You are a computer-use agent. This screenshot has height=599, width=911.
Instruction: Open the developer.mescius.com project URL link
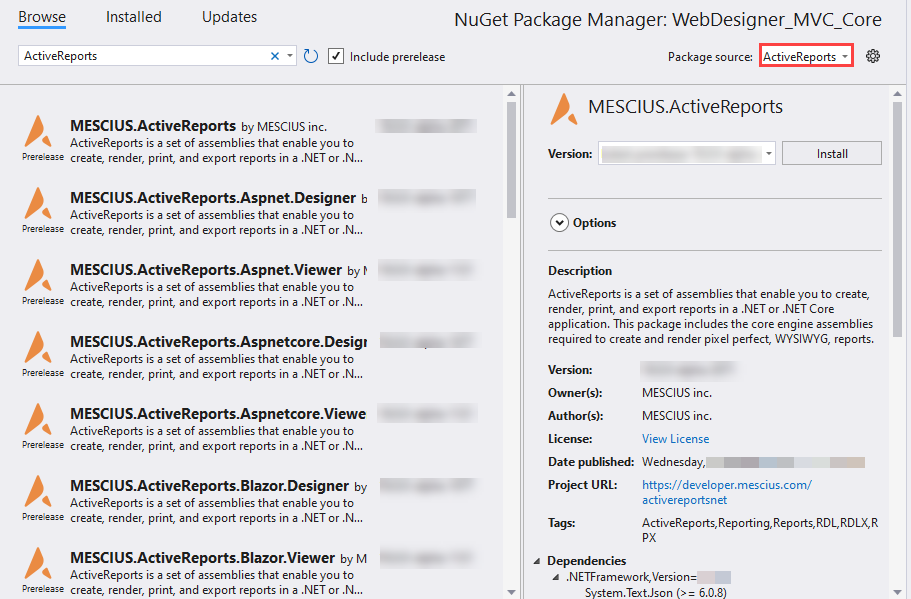click(727, 492)
